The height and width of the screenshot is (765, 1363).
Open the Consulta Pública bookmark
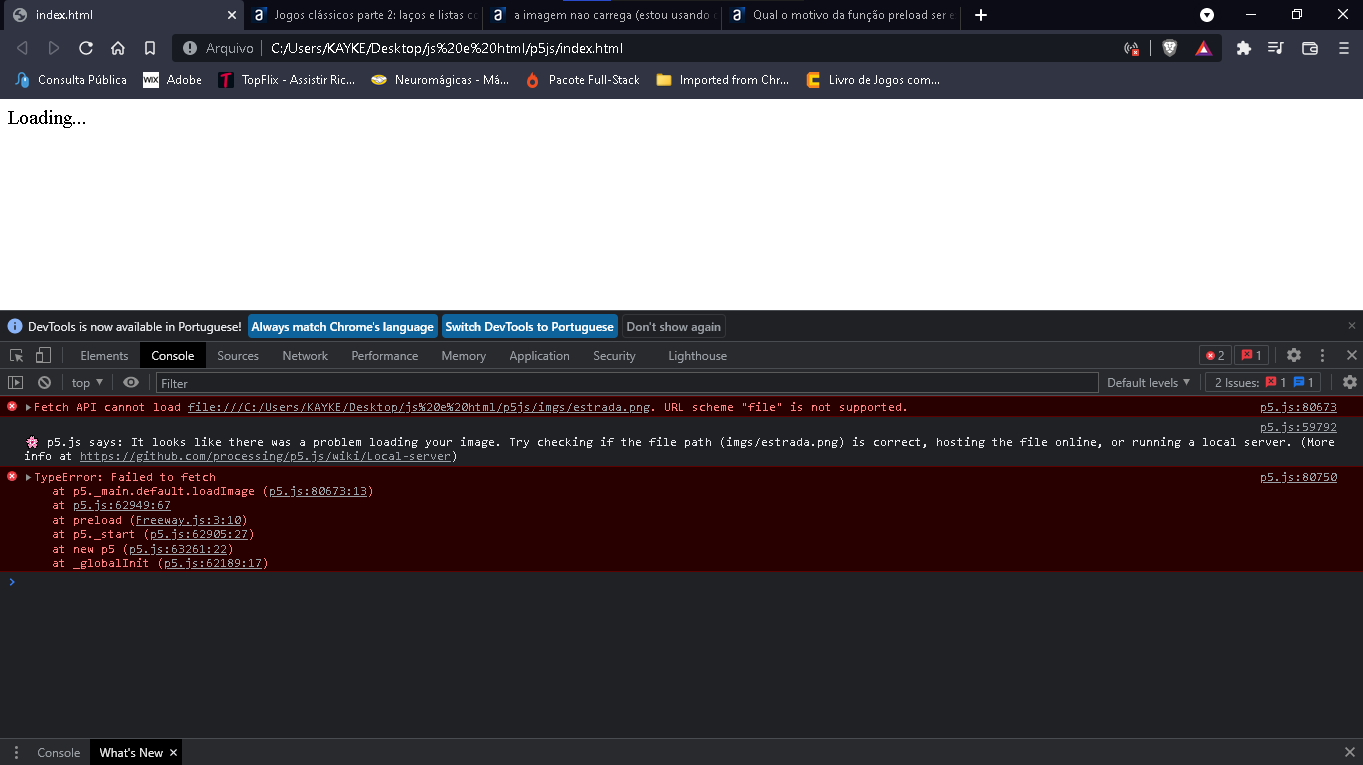pyautogui.click(x=71, y=80)
